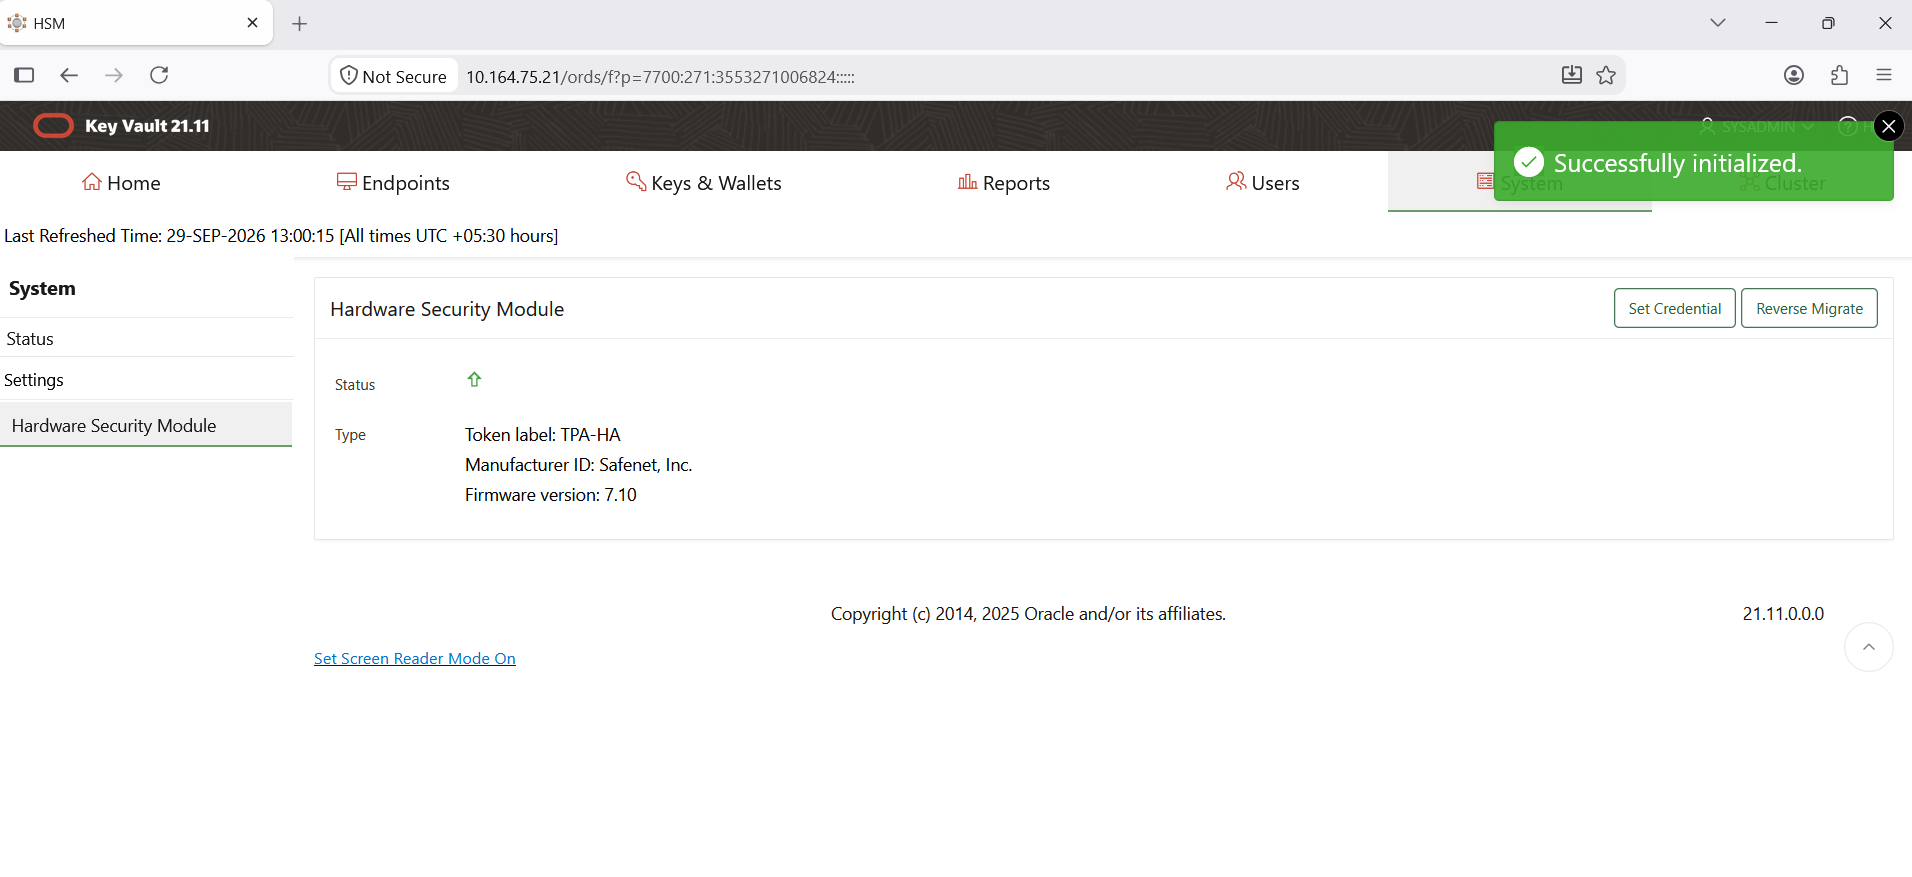Click Set Screen Reader Mode On link
The image size is (1912, 877).
[x=415, y=659]
